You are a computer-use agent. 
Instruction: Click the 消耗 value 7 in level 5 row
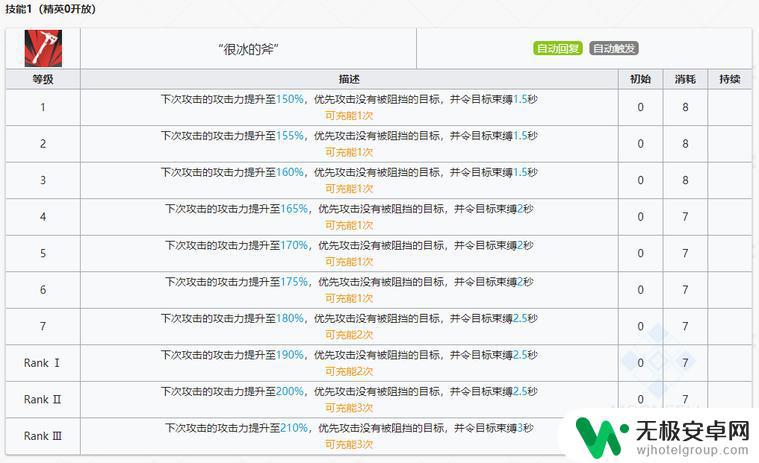(685, 254)
